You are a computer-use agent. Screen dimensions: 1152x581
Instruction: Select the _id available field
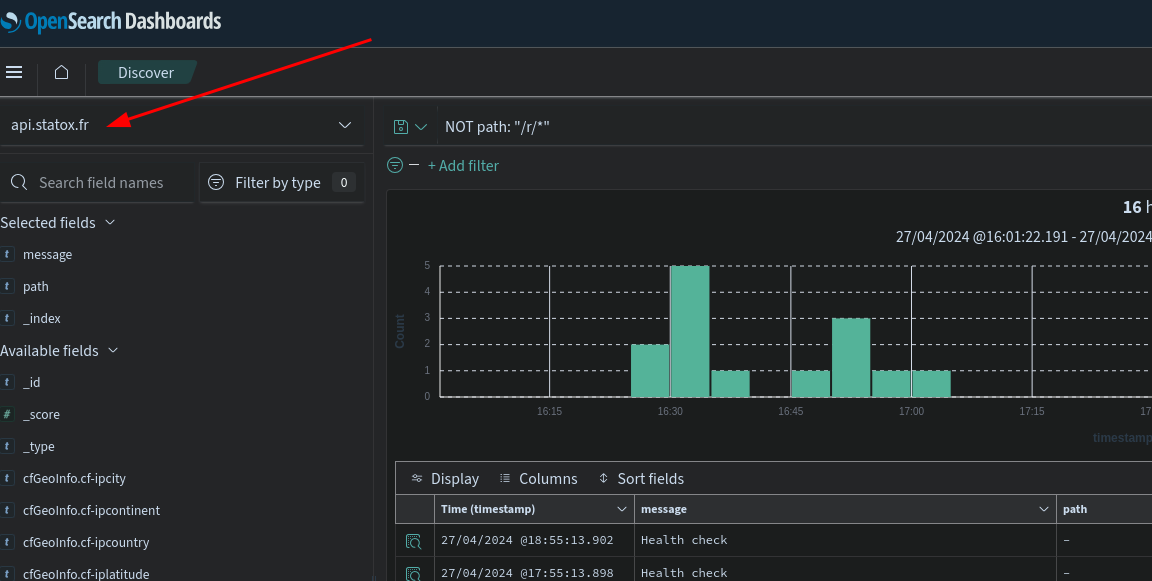[x=32, y=382]
